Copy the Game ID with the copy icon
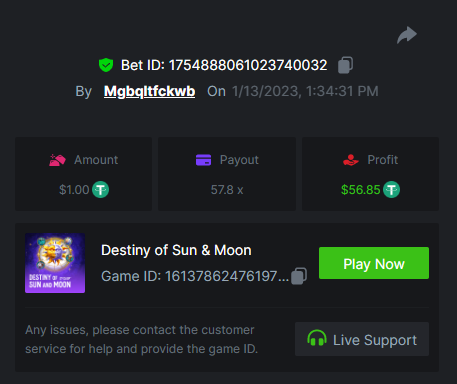This screenshot has width=457, height=384. pos(299,276)
